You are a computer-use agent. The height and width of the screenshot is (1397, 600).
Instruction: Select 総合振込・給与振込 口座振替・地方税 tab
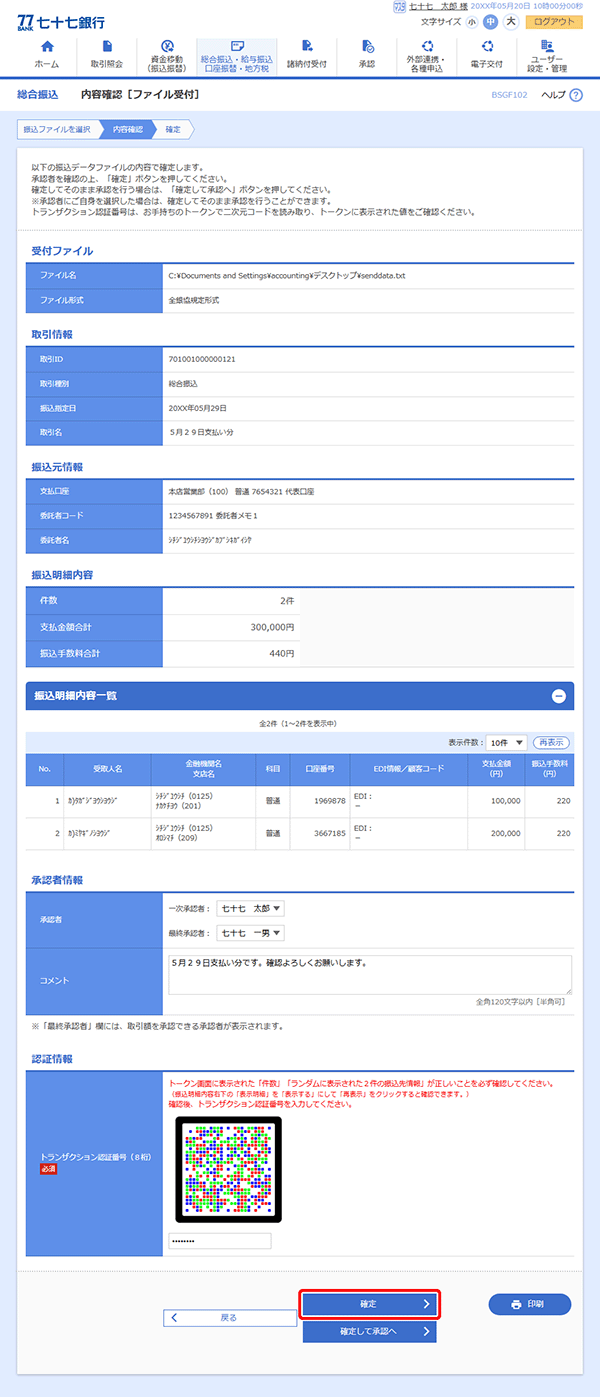pos(236,57)
